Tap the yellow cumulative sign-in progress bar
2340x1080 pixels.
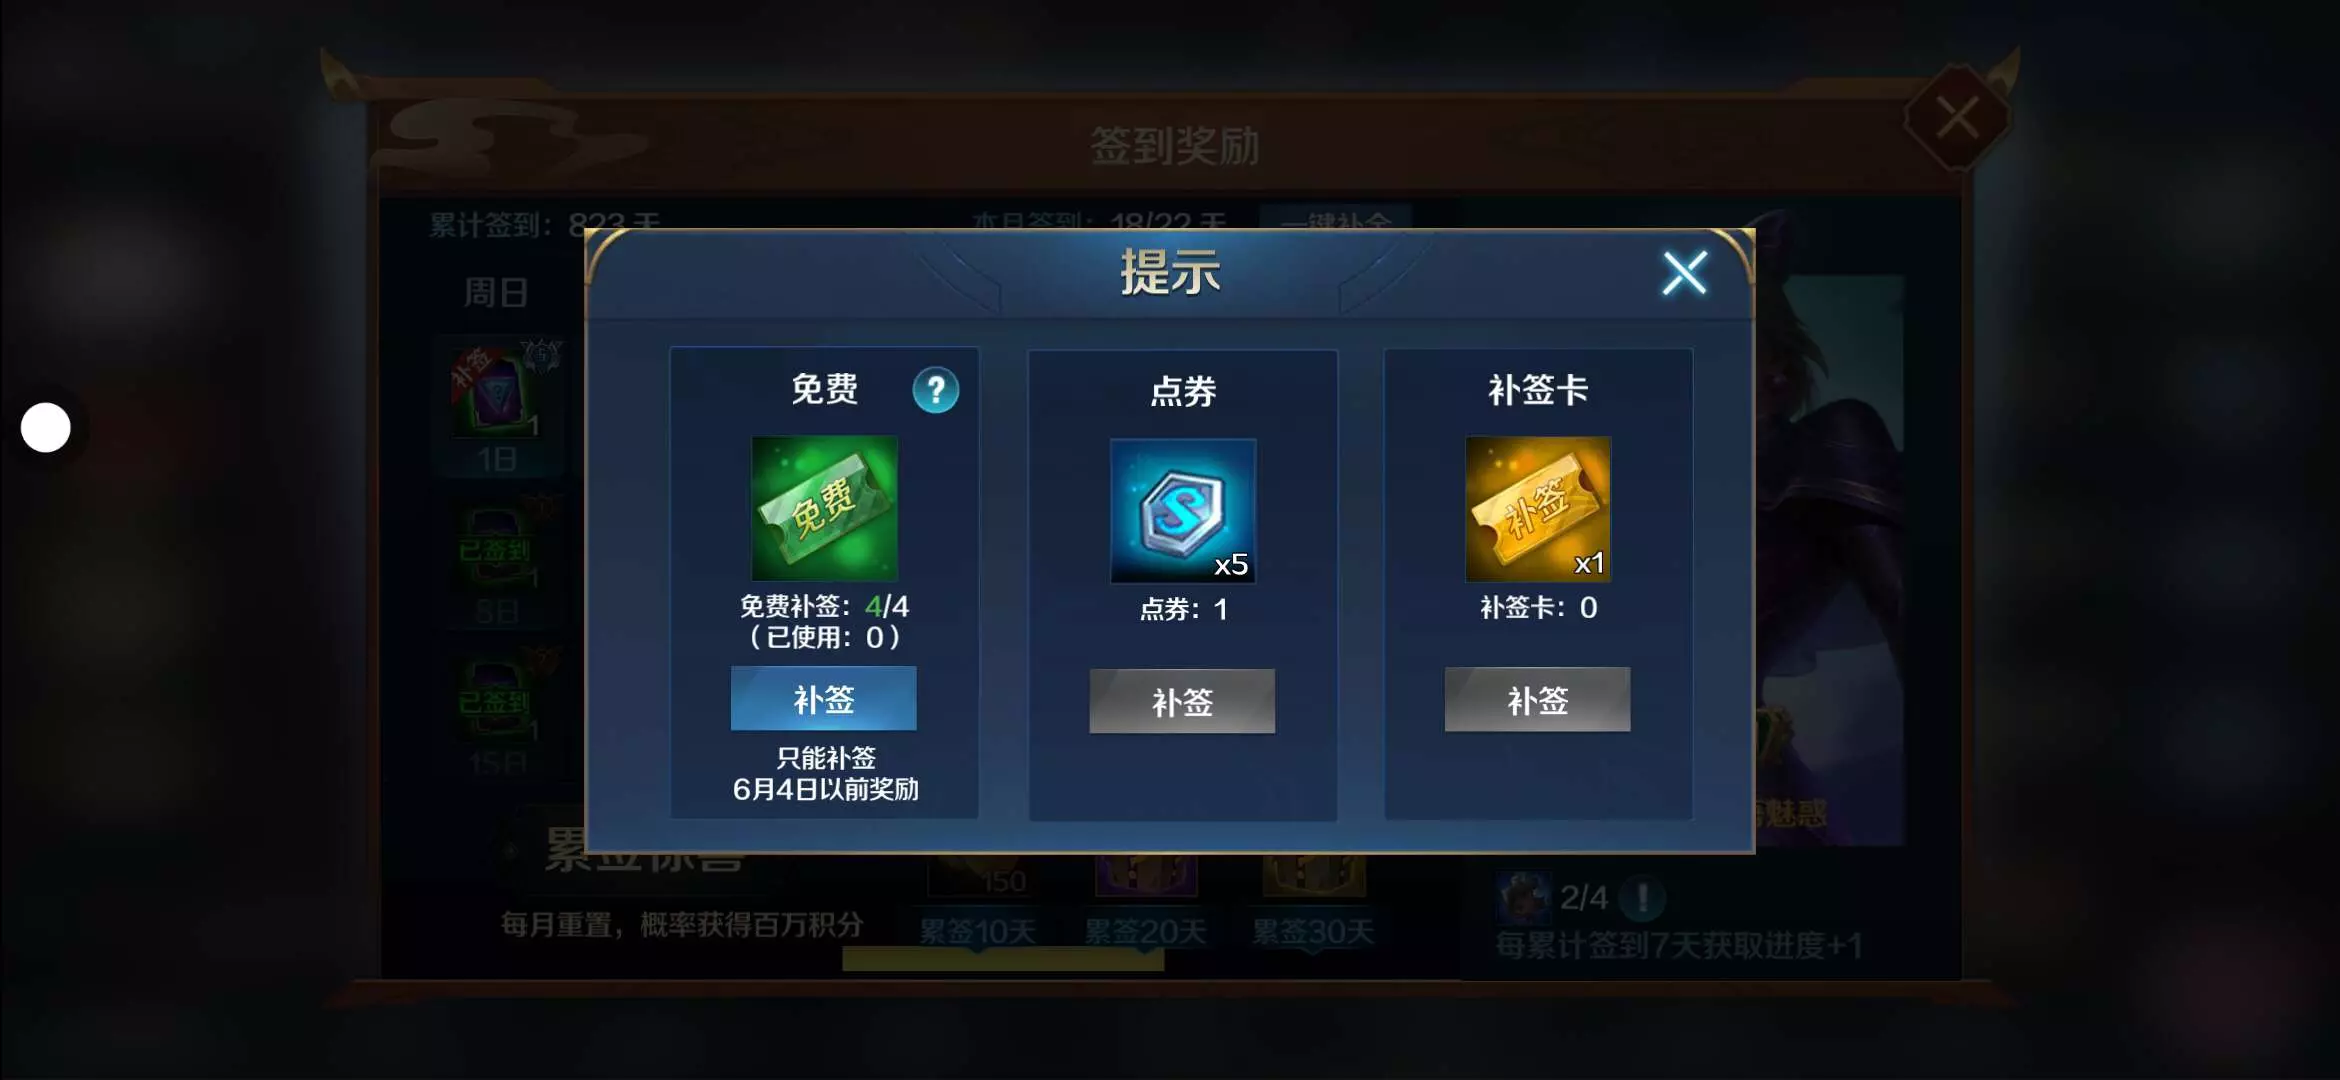tap(1003, 961)
